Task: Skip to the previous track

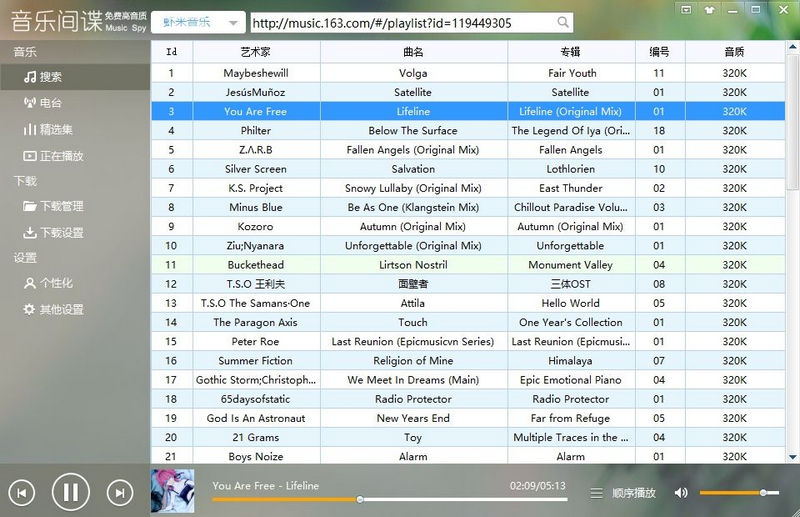Action: 22,491
